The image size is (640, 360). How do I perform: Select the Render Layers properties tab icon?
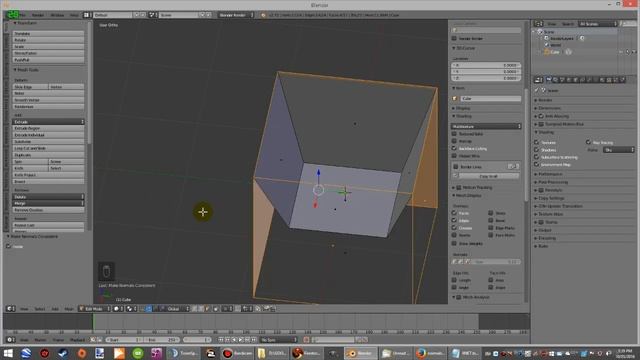pyautogui.click(x=556, y=80)
